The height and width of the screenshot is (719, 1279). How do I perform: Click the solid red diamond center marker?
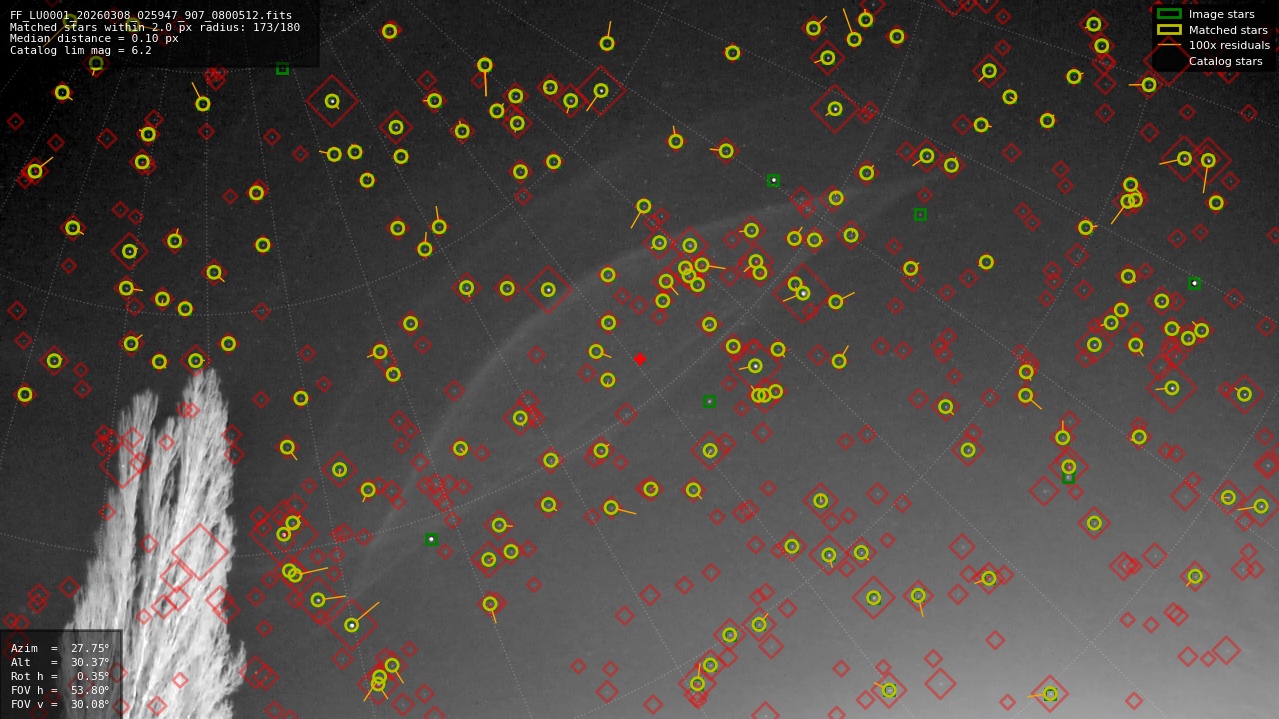point(640,359)
